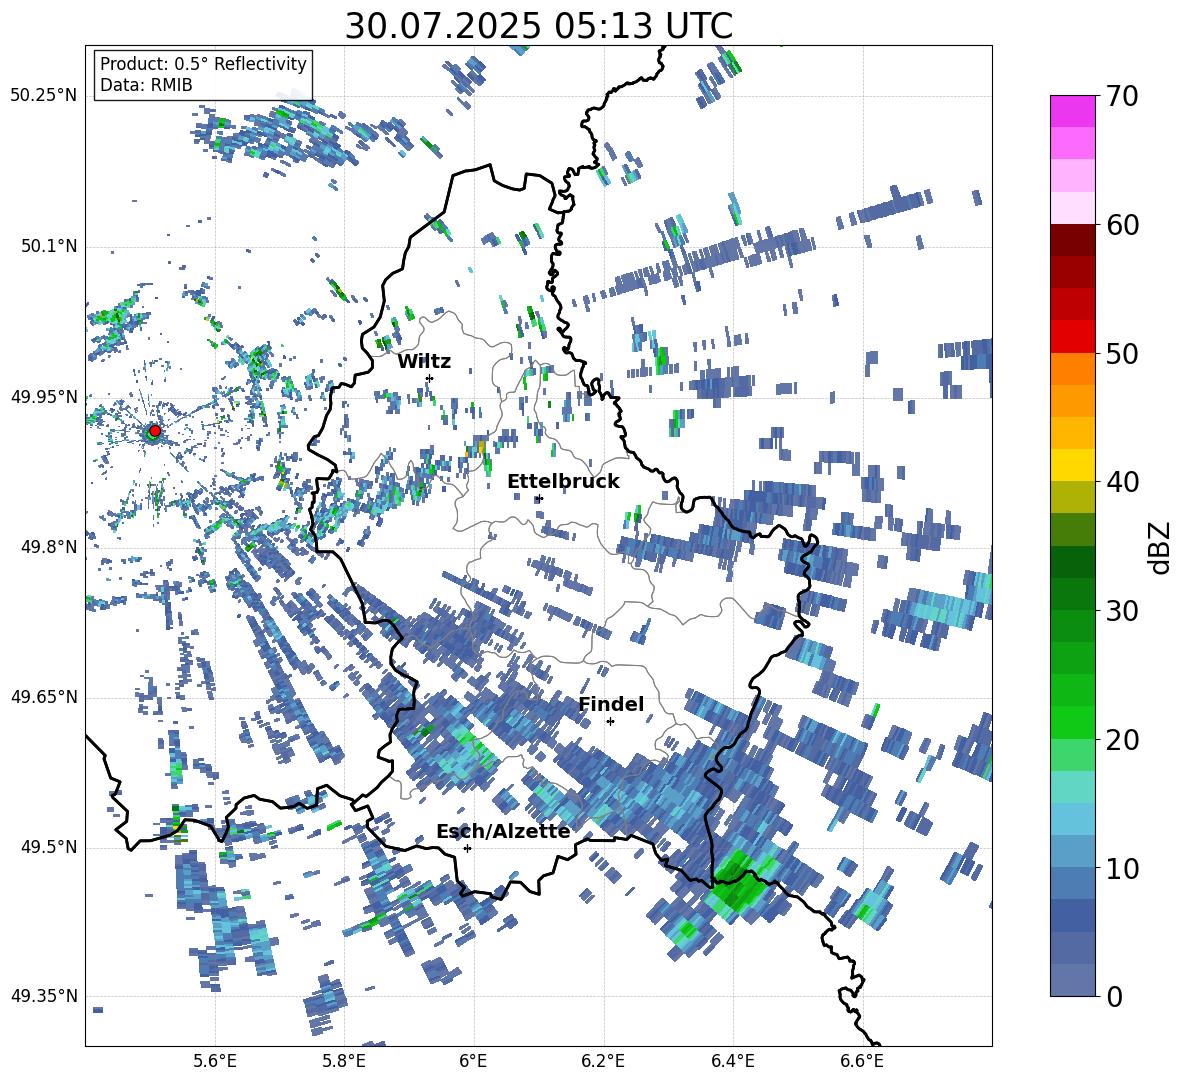
Task: Click the 50 colorbar tick label
Action: click(1121, 354)
